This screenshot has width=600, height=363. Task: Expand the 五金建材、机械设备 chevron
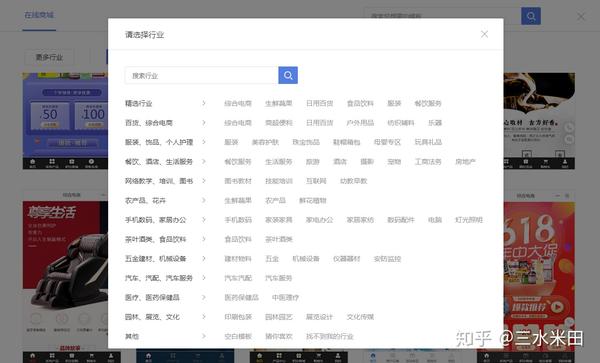point(204,259)
